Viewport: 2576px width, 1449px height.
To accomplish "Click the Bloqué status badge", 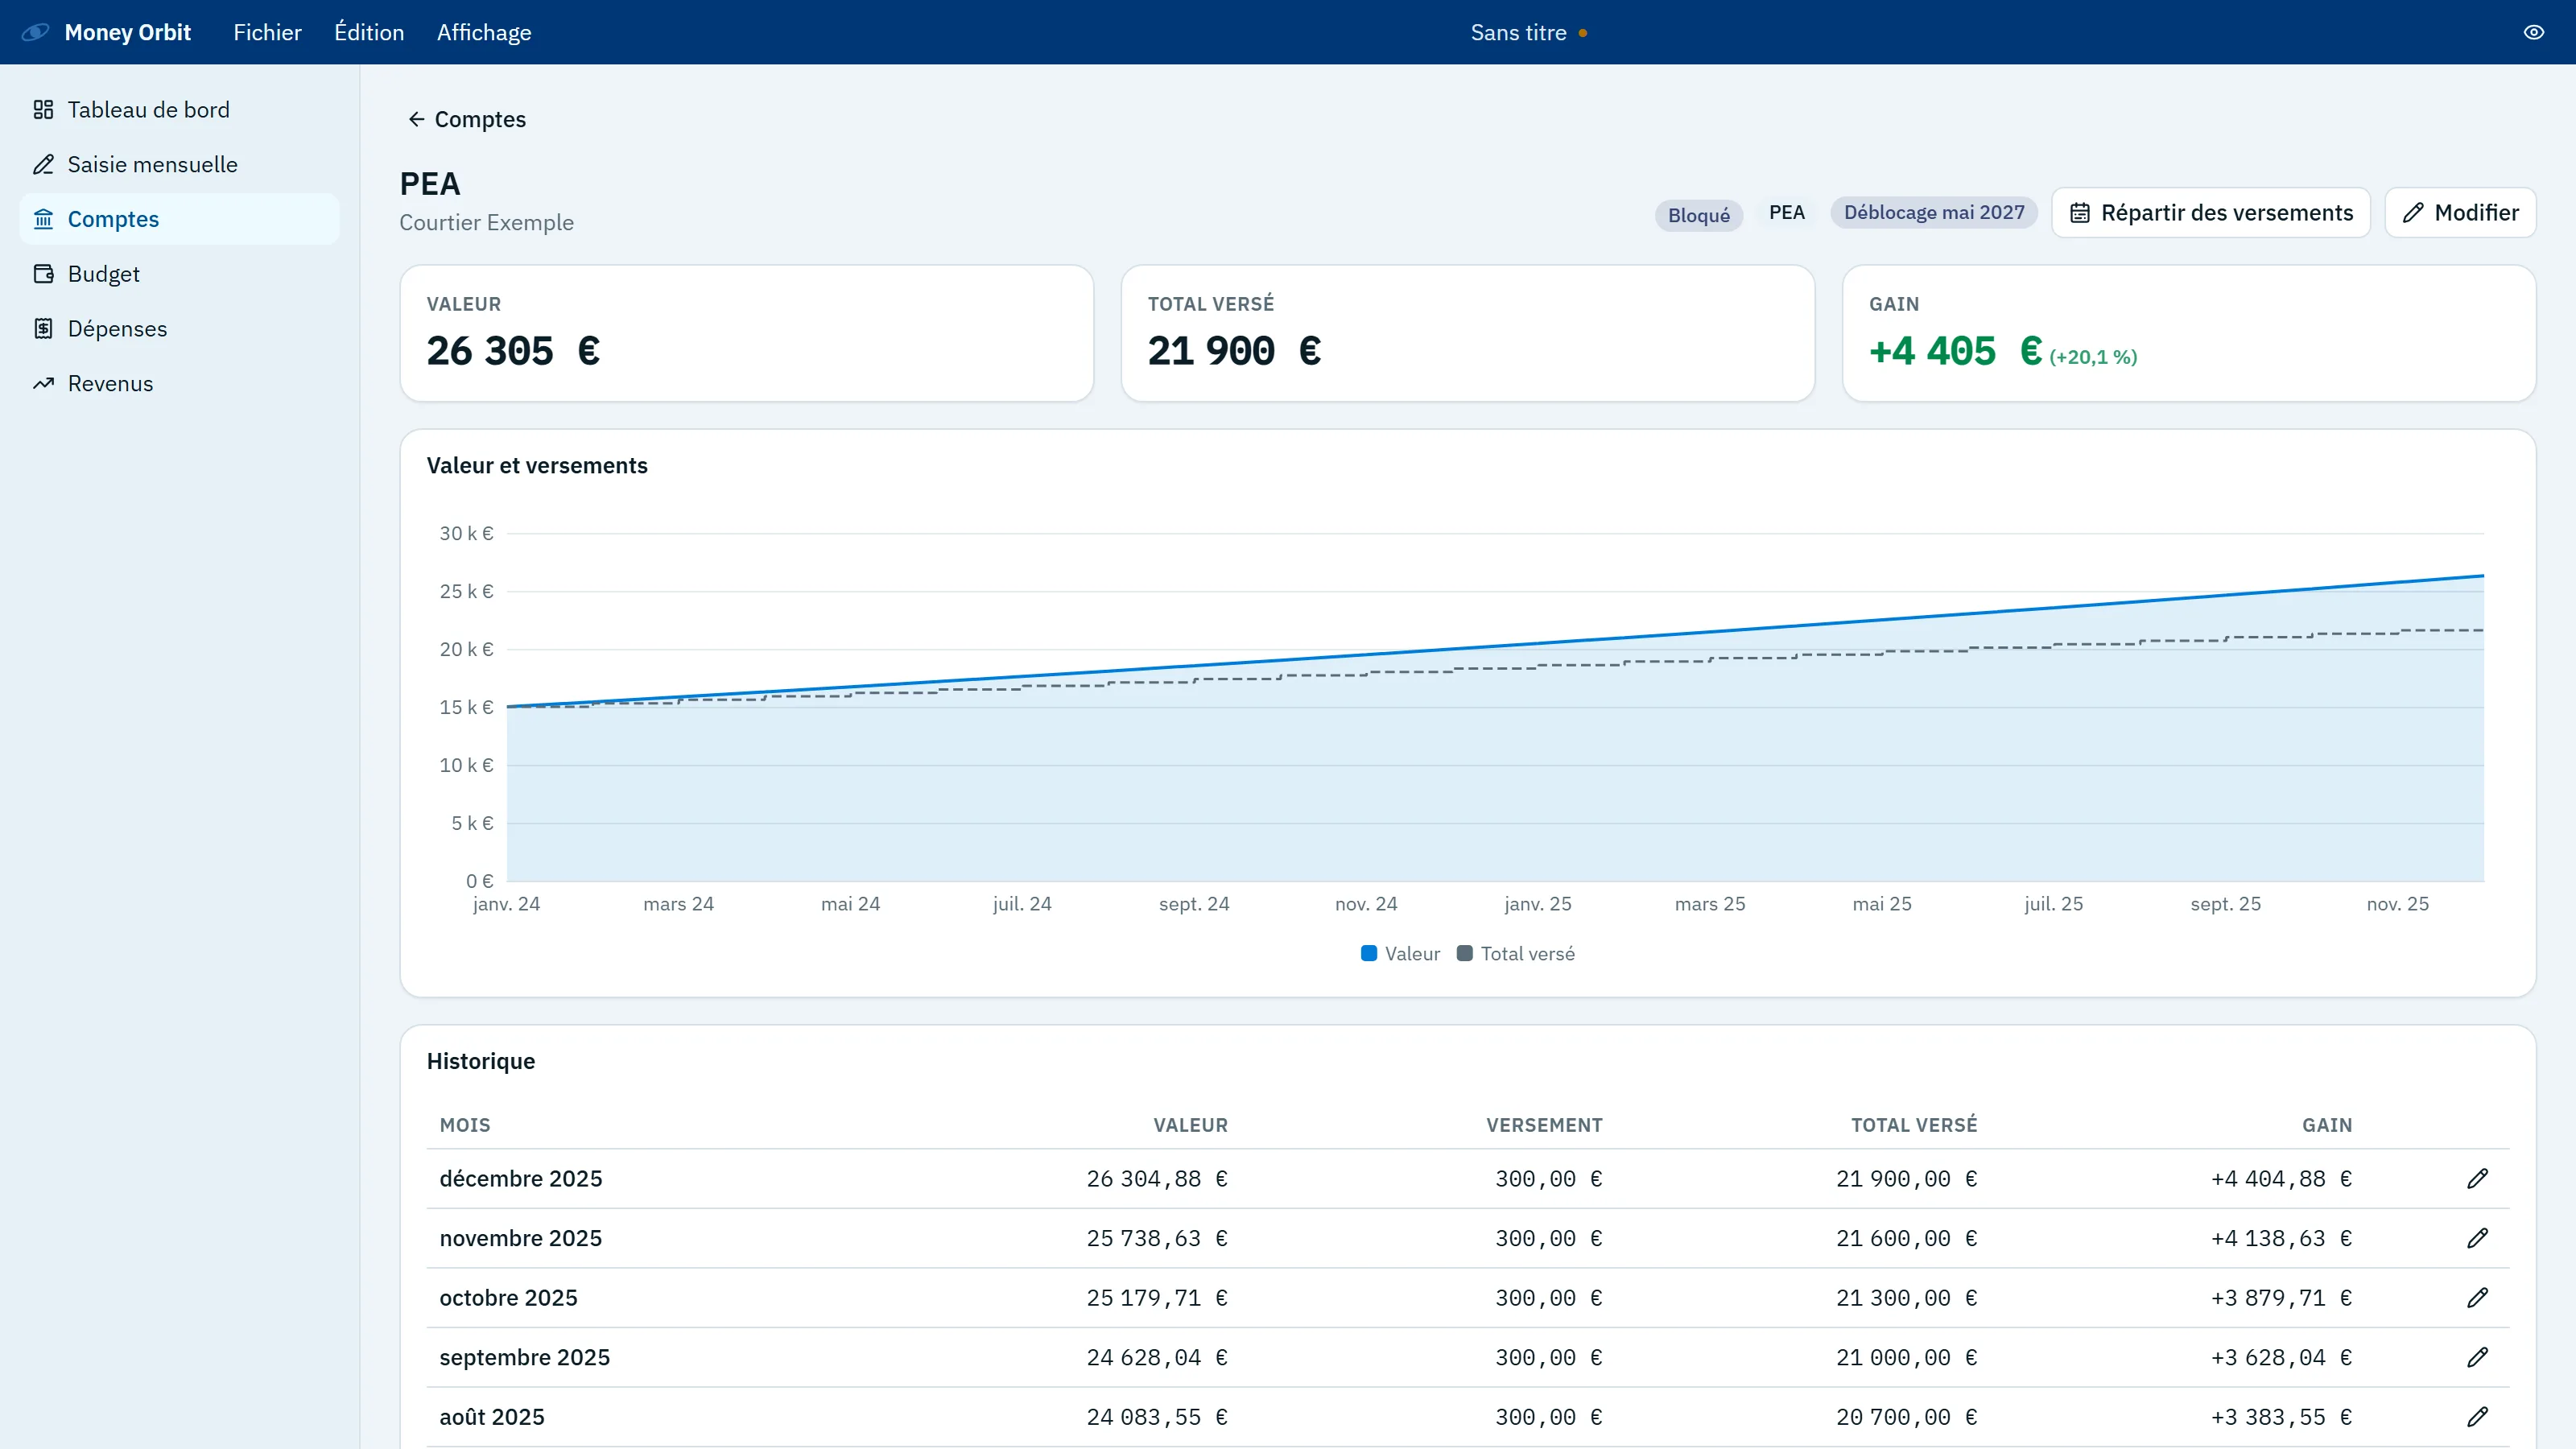I will (x=1698, y=215).
